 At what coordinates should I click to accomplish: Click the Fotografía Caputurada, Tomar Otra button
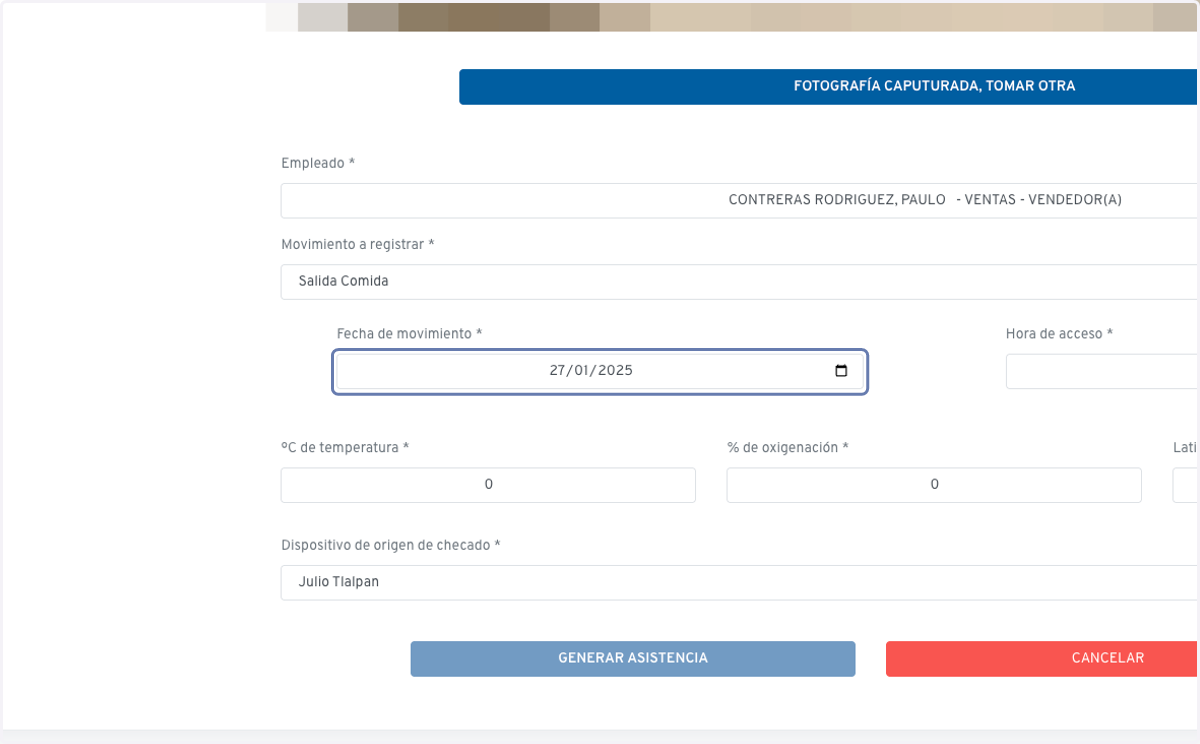(829, 86)
